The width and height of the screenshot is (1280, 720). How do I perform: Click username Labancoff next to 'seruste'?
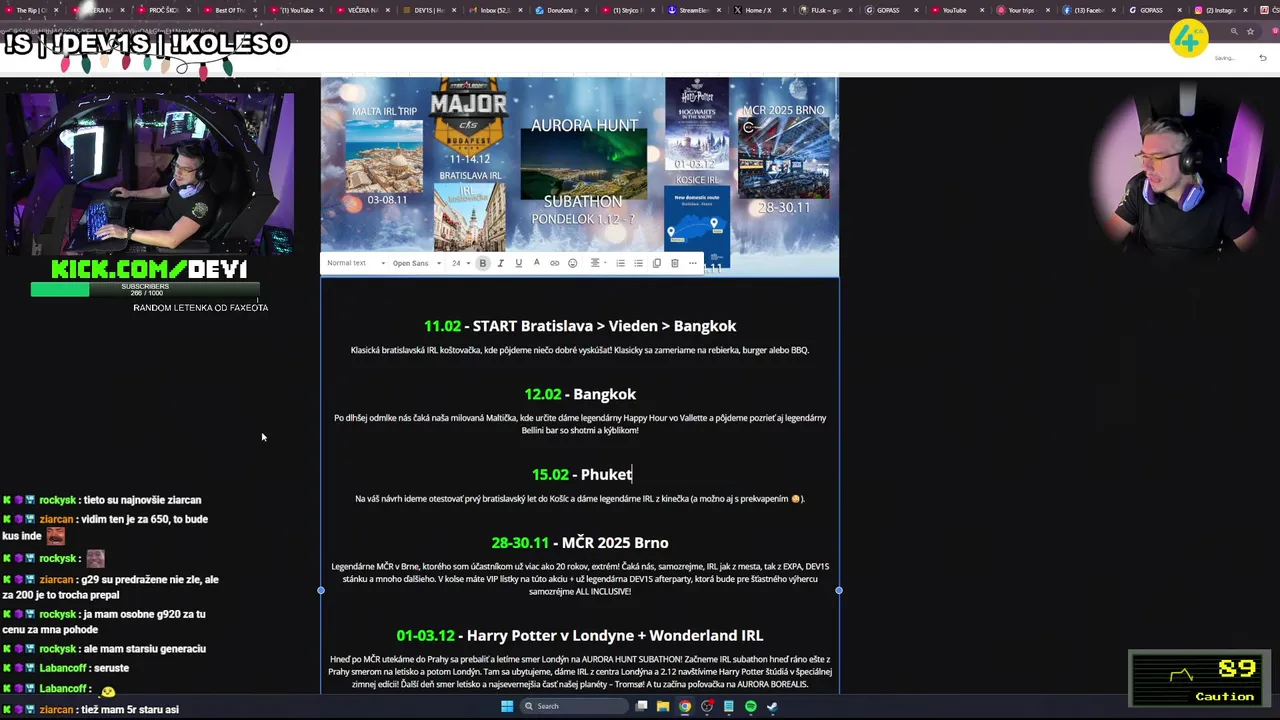click(x=64, y=668)
